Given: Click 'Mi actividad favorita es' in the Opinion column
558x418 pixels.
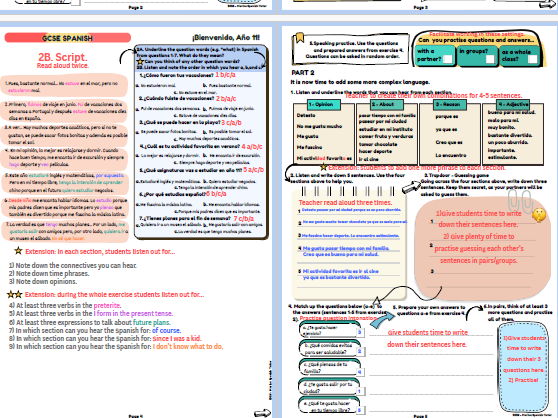Looking at the screenshot, I should coord(324,158).
